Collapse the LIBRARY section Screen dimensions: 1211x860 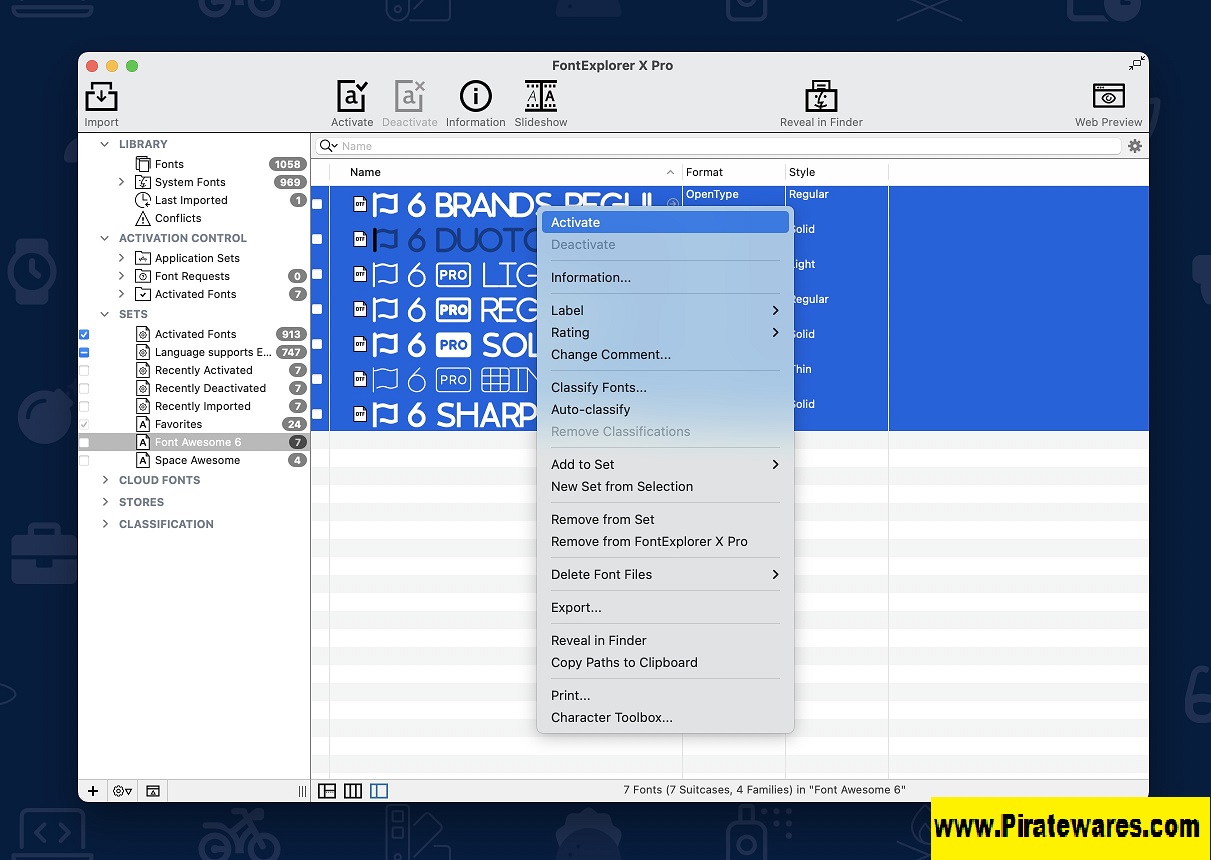coord(104,144)
